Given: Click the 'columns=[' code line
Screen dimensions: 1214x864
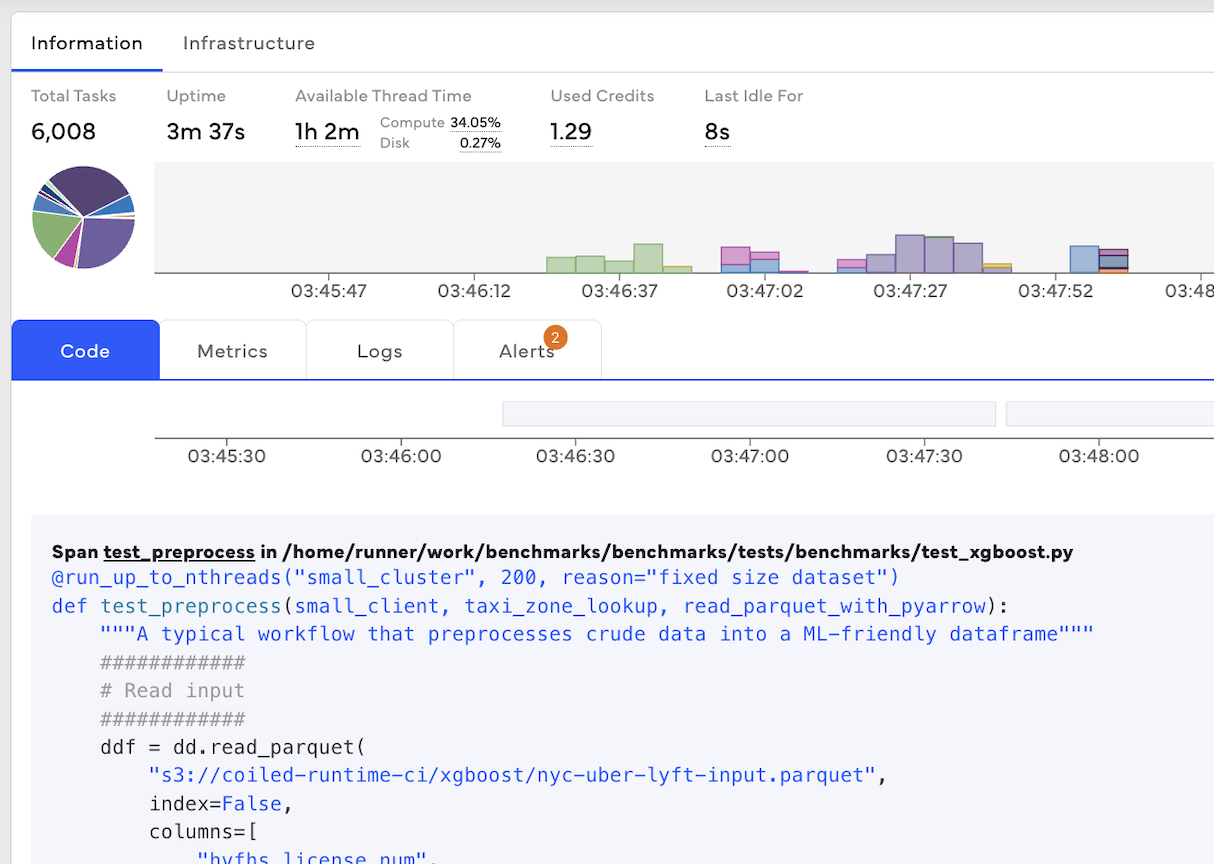Looking at the screenshot, I should tap(203, 832).
